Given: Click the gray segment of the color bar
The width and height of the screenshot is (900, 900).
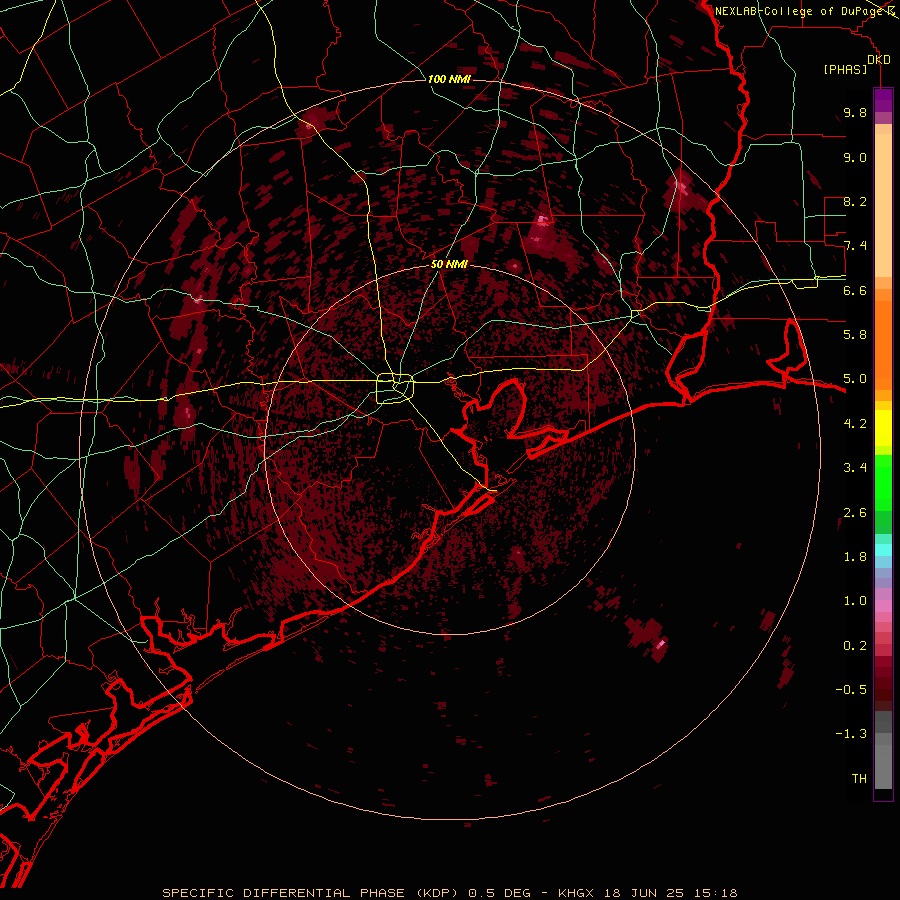Looking at the screenshot, I should 883,751.
